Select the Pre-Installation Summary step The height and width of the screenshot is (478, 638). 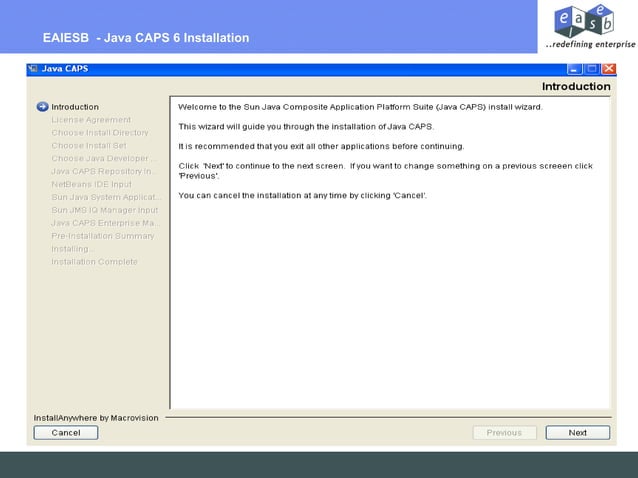click(x=103, y=236)
